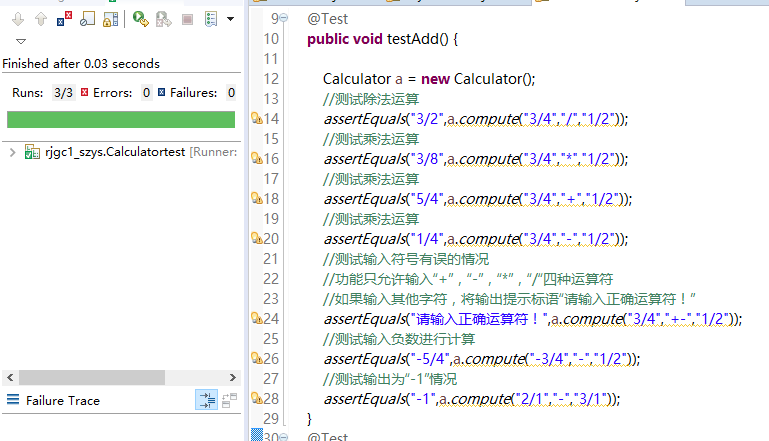The image size is (769, 441).
Task: Click the Errors count value 0
Action: (146, 93)
